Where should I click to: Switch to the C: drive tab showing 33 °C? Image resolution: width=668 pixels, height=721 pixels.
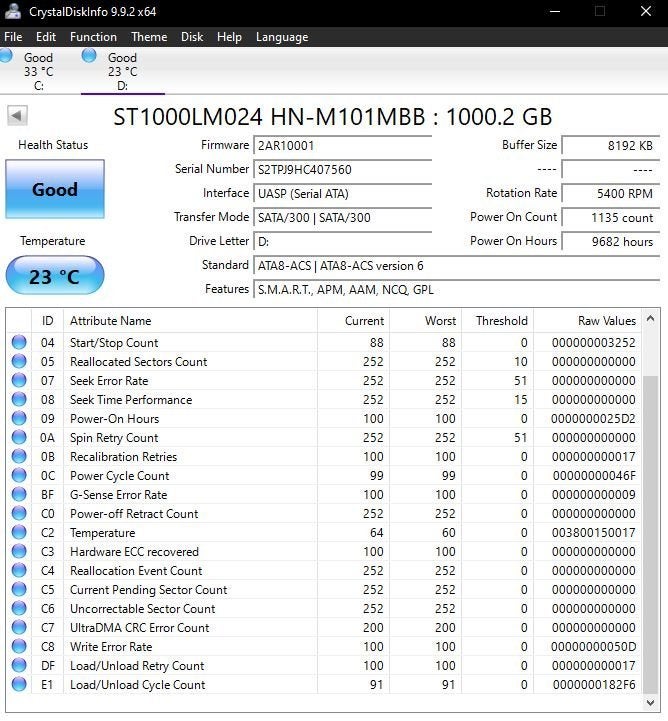(x=38, y=71)
